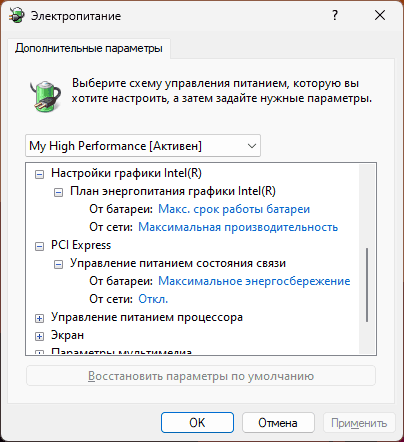Click the green battery plug icon

point(45,96)
